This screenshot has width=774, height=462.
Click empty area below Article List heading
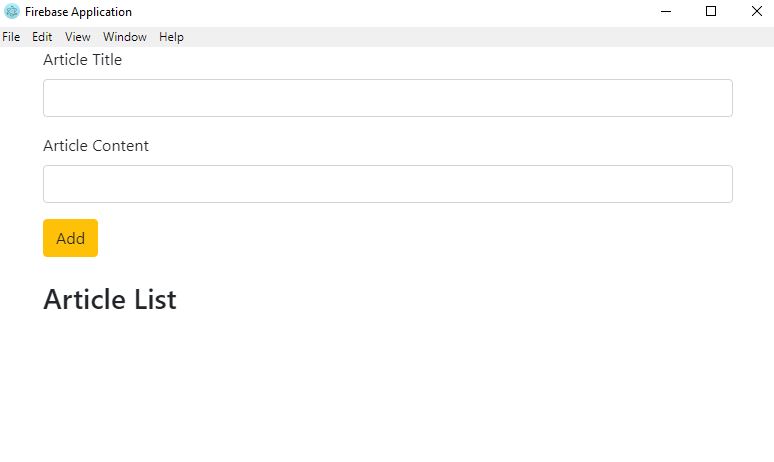pyautogui.click(x=387, y=390)
